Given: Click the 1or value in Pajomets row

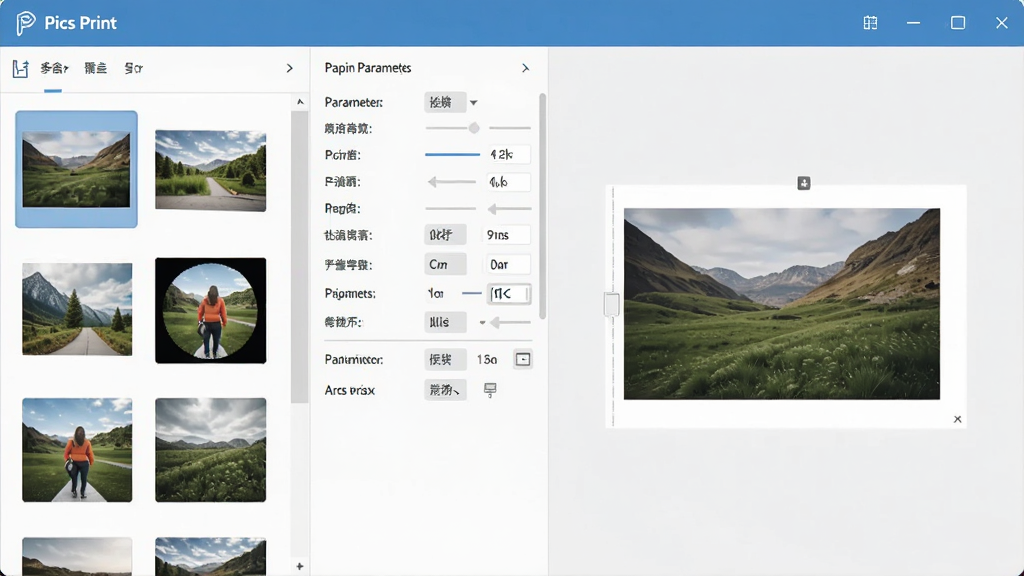Looking at the screenshot, I should pos(436,294).
